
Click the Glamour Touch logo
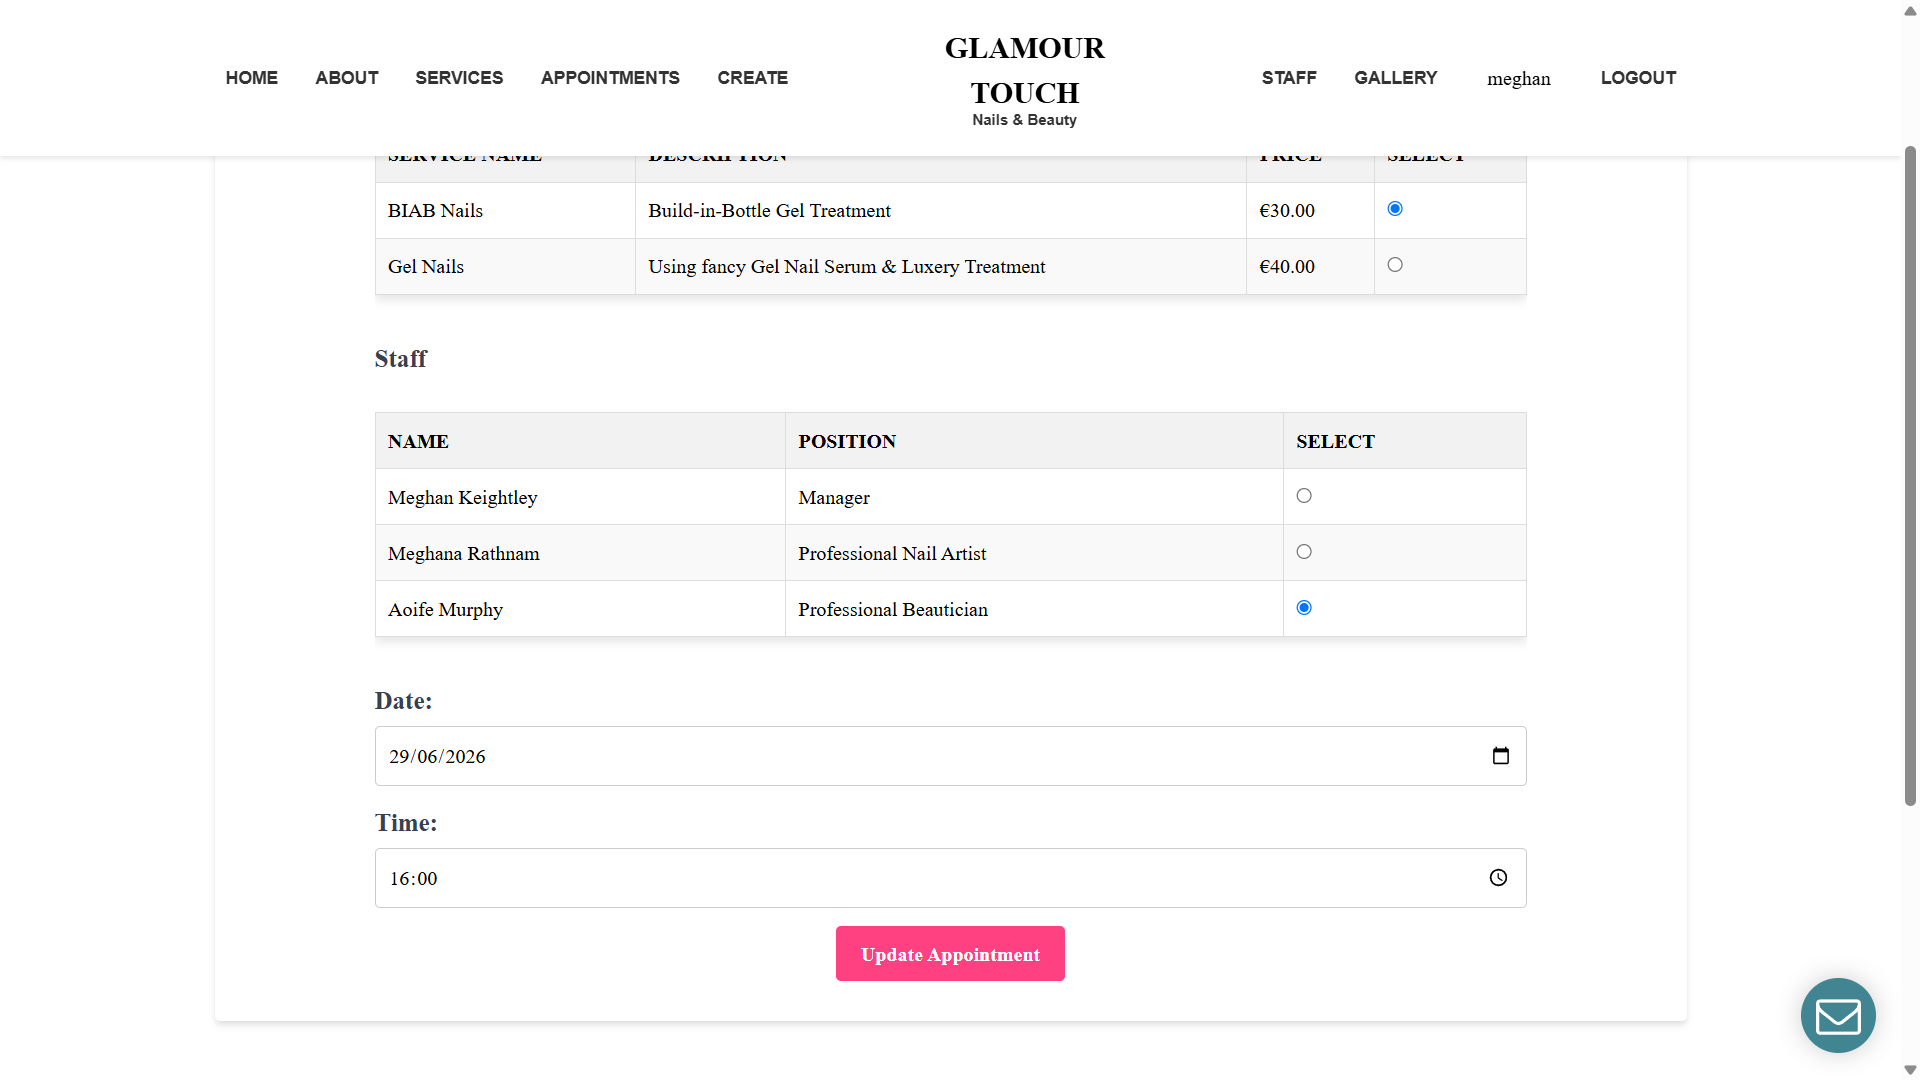click(1024, 80)
